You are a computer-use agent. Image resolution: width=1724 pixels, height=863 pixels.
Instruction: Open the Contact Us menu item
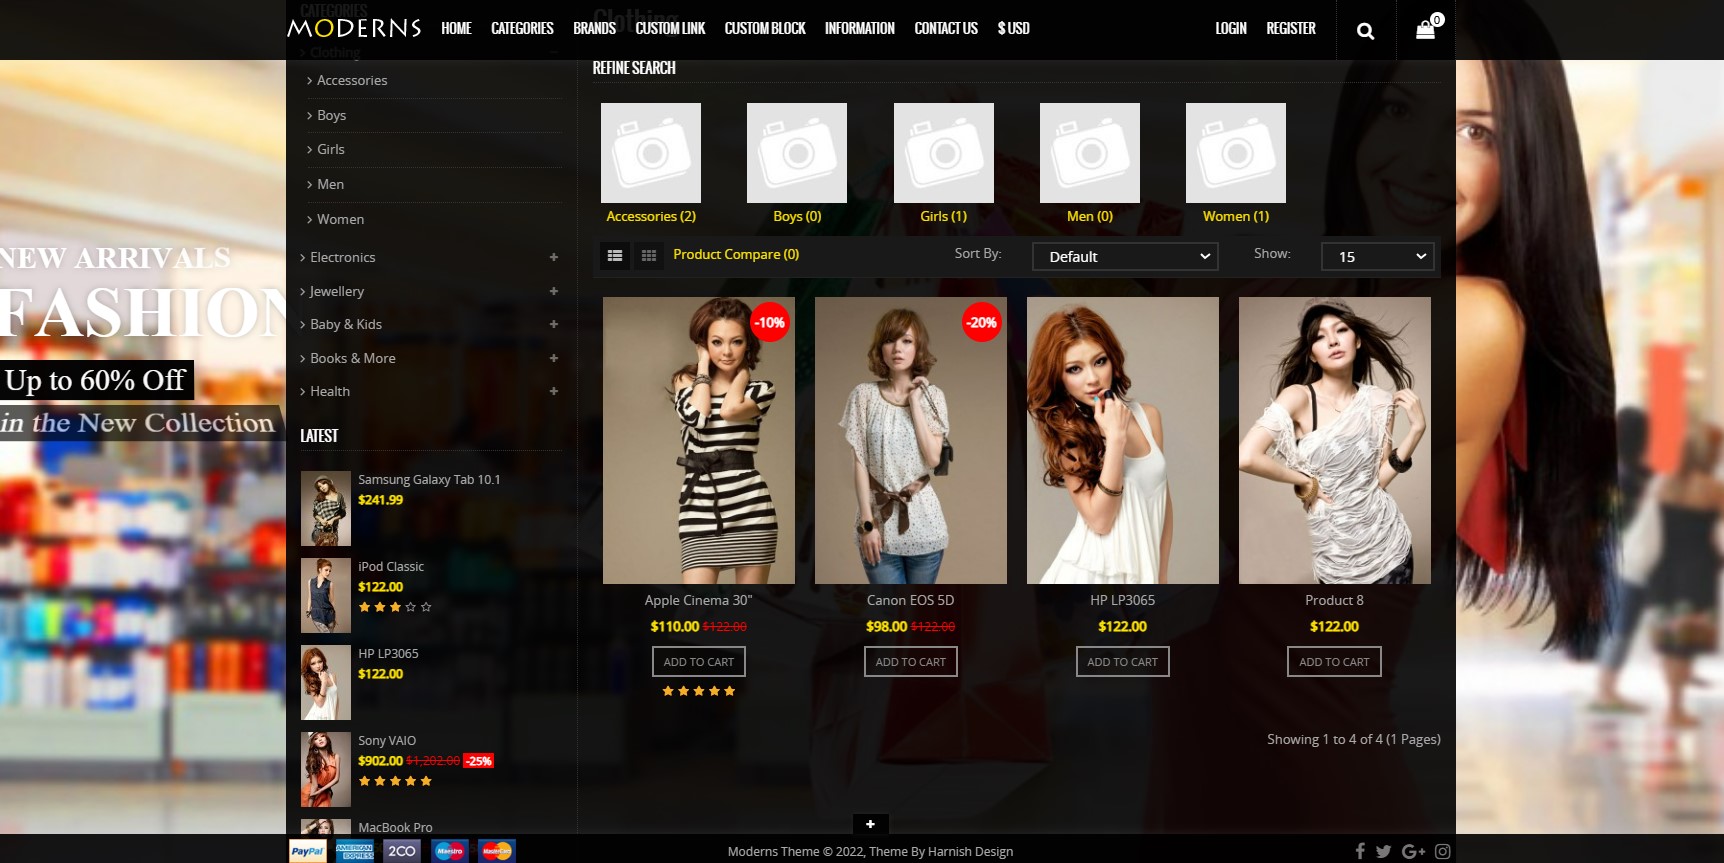946,28
